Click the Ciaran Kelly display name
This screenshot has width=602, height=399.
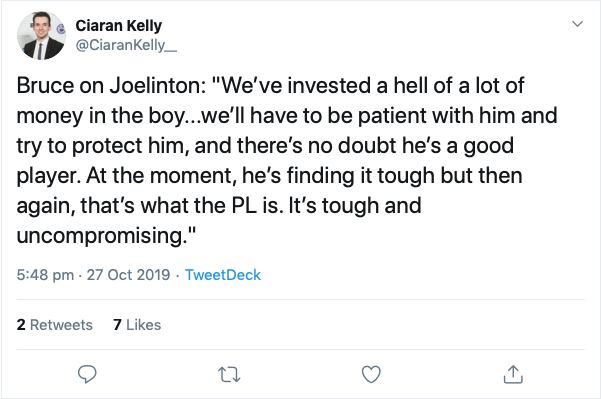coord(119,26)
